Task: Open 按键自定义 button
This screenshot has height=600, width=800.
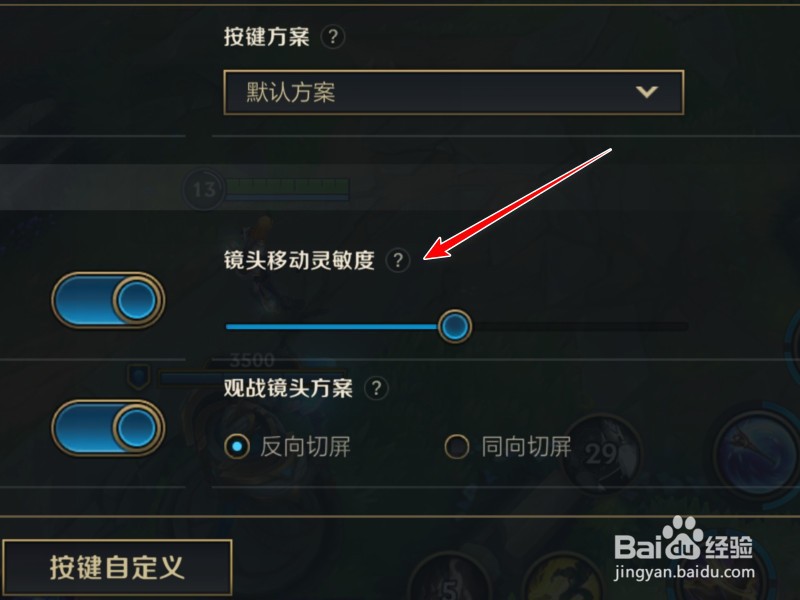Action: 117,567
